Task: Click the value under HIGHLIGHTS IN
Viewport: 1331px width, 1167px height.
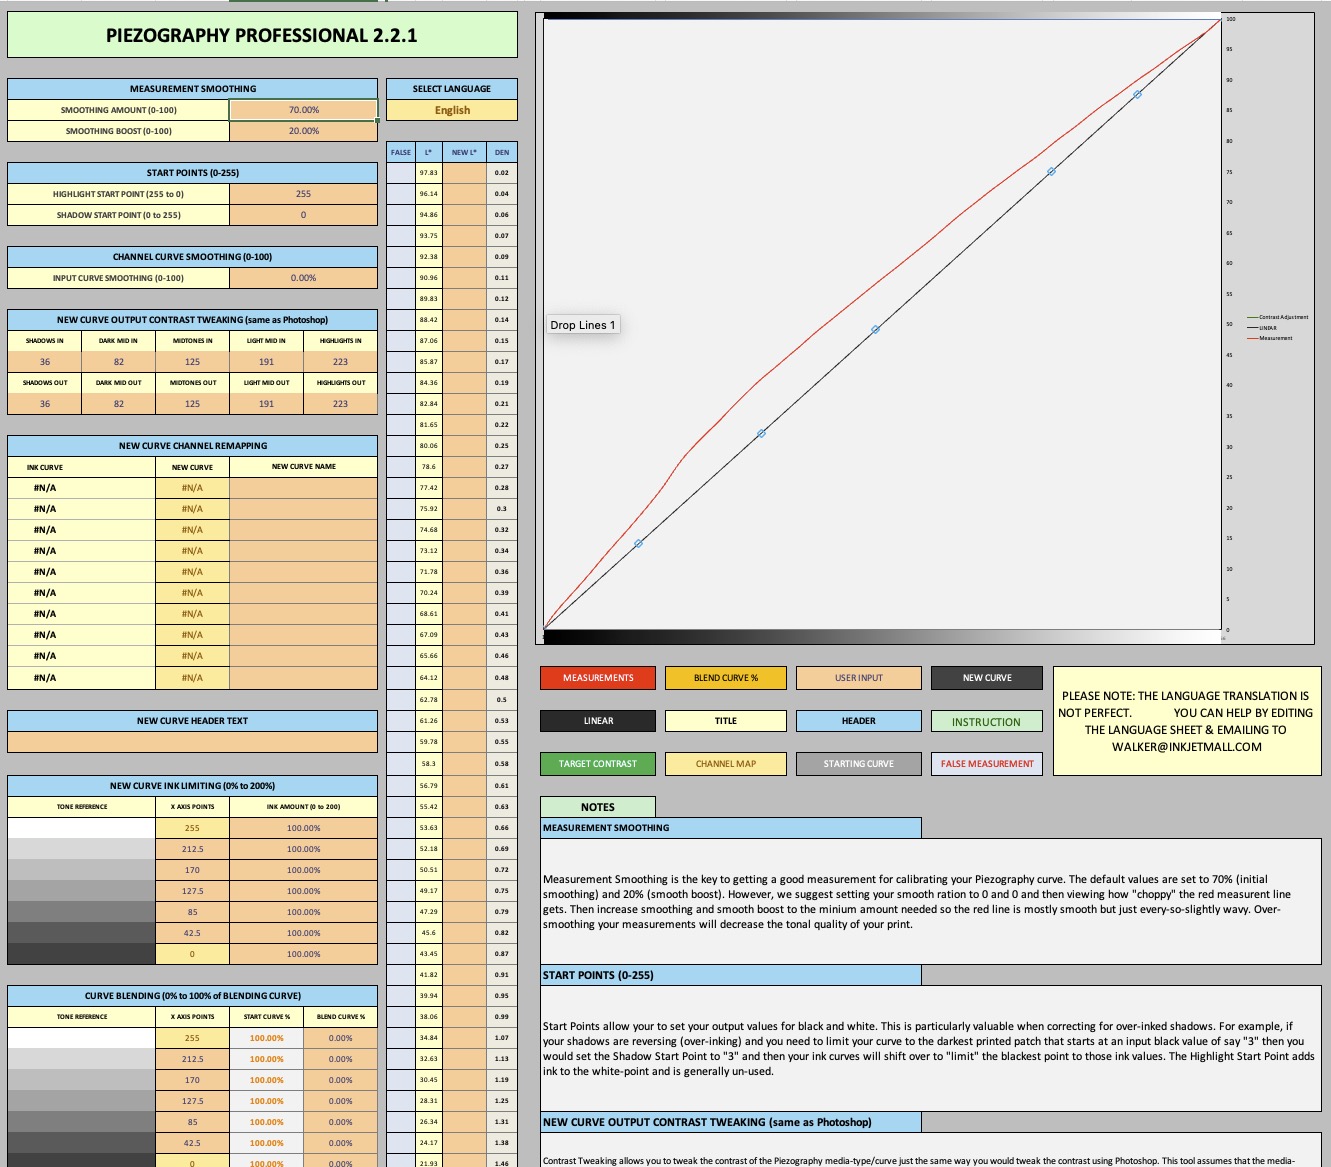Action: coord(341,362)
